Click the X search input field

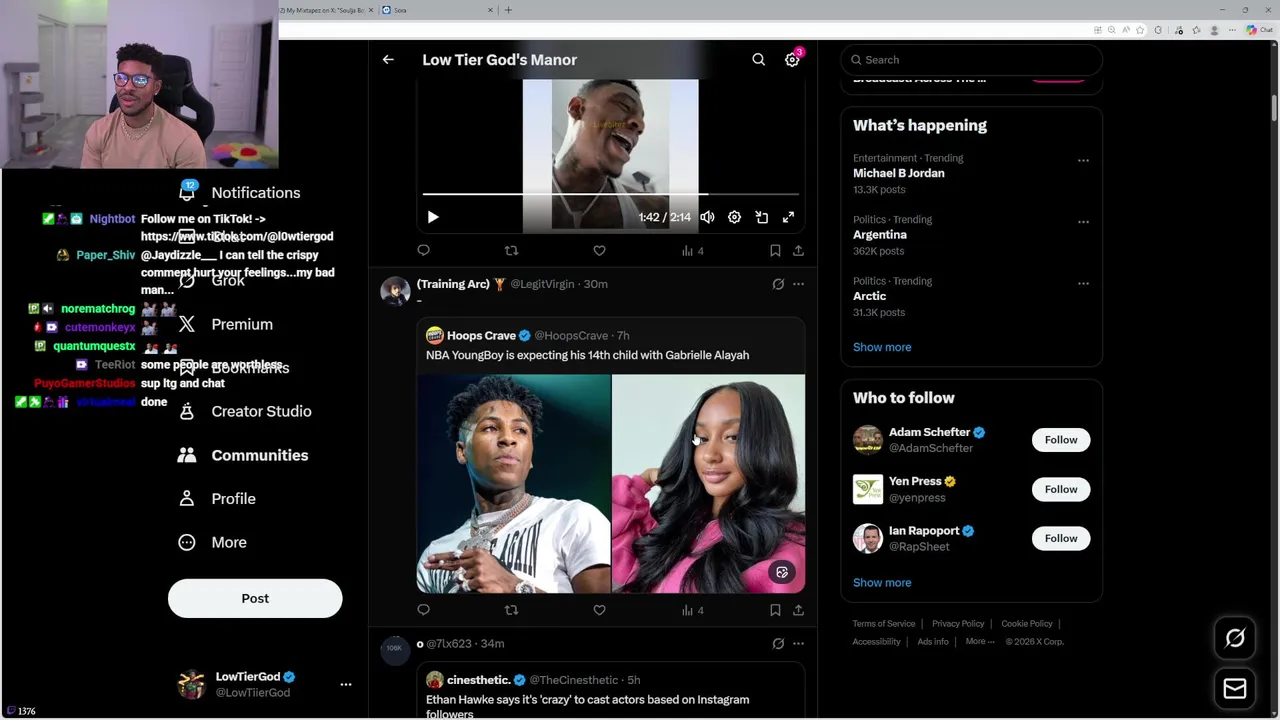[x=971, y=60]
